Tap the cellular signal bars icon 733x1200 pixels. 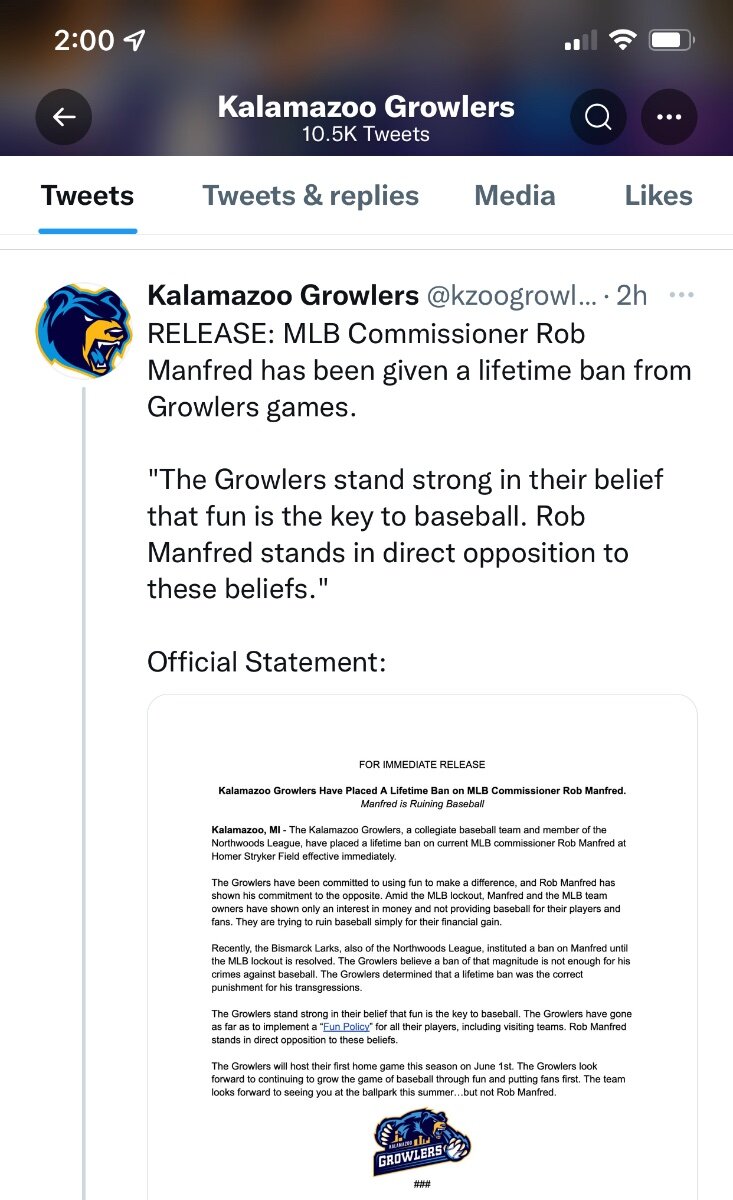pos(580,41)
